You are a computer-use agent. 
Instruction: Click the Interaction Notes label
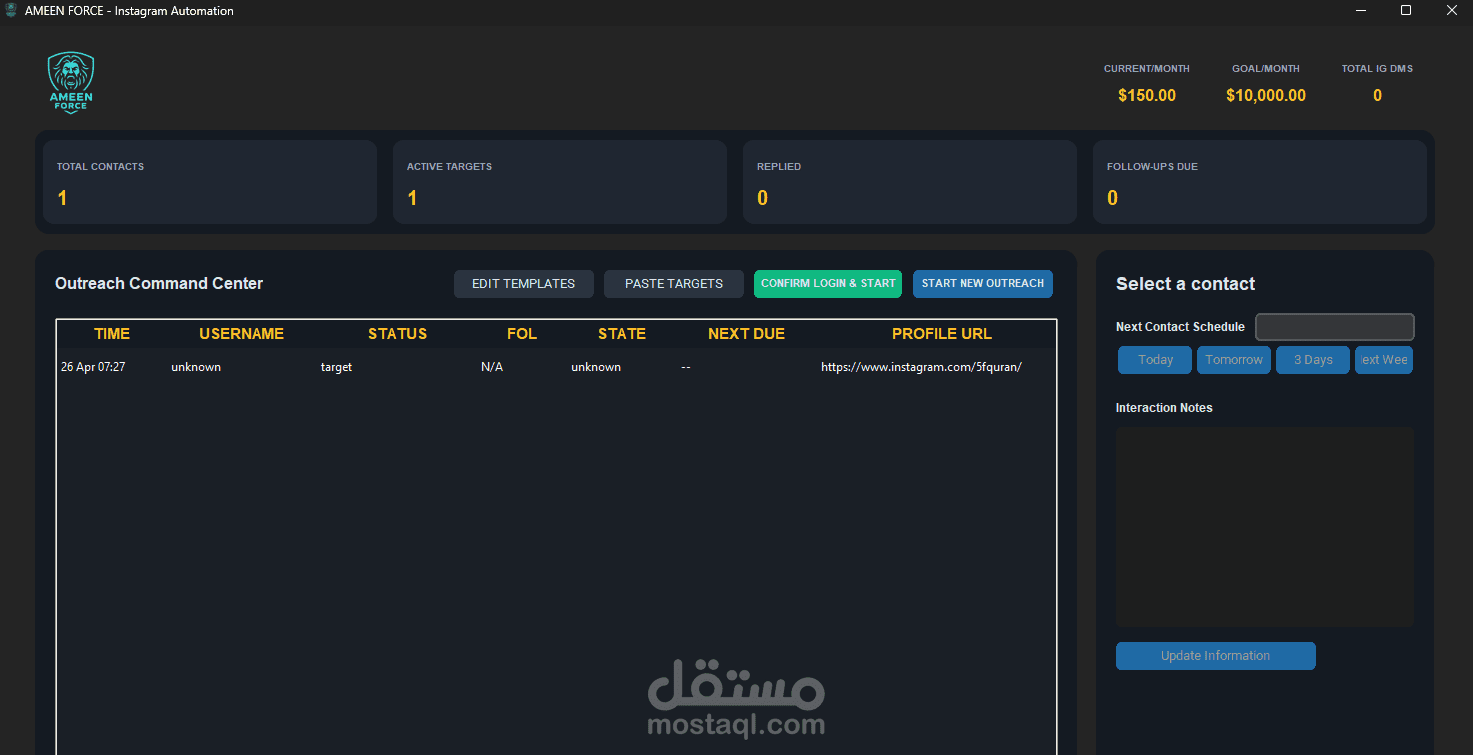1164,408
